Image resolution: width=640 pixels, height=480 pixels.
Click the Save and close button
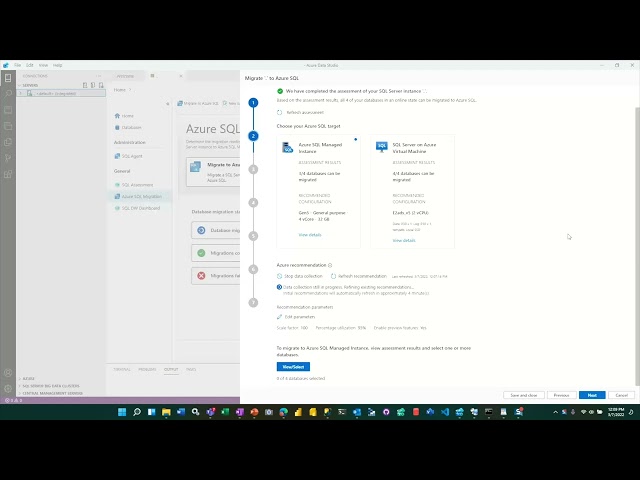[524, 395]
